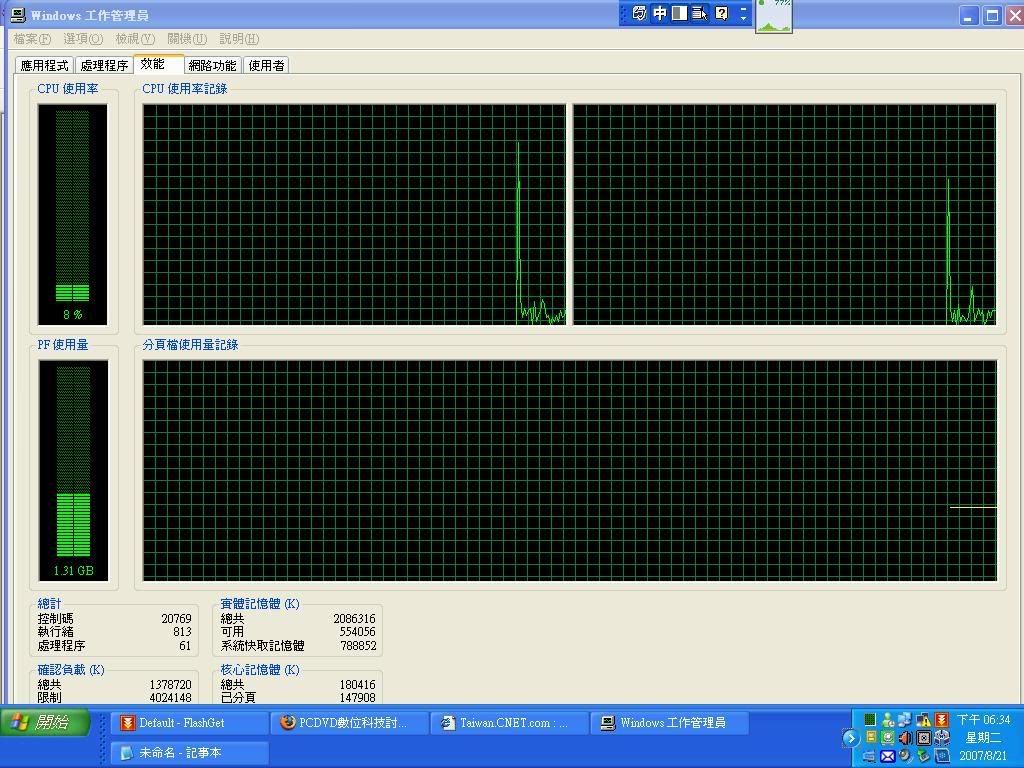Click the orange FlashGet tray icon

click(x=941, y=720)
